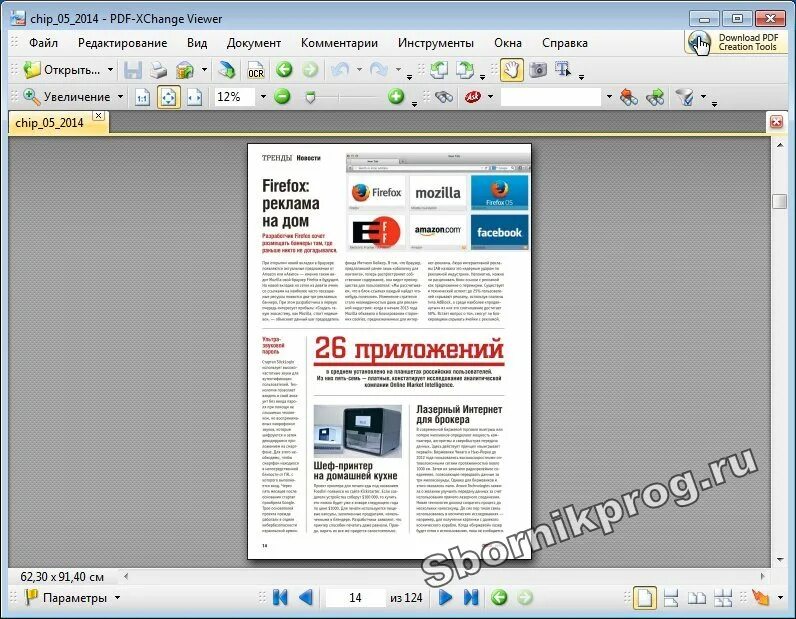Viewport: 796px width, 619px height.
Task: Open the Документ menu
Action: [254, 43]
